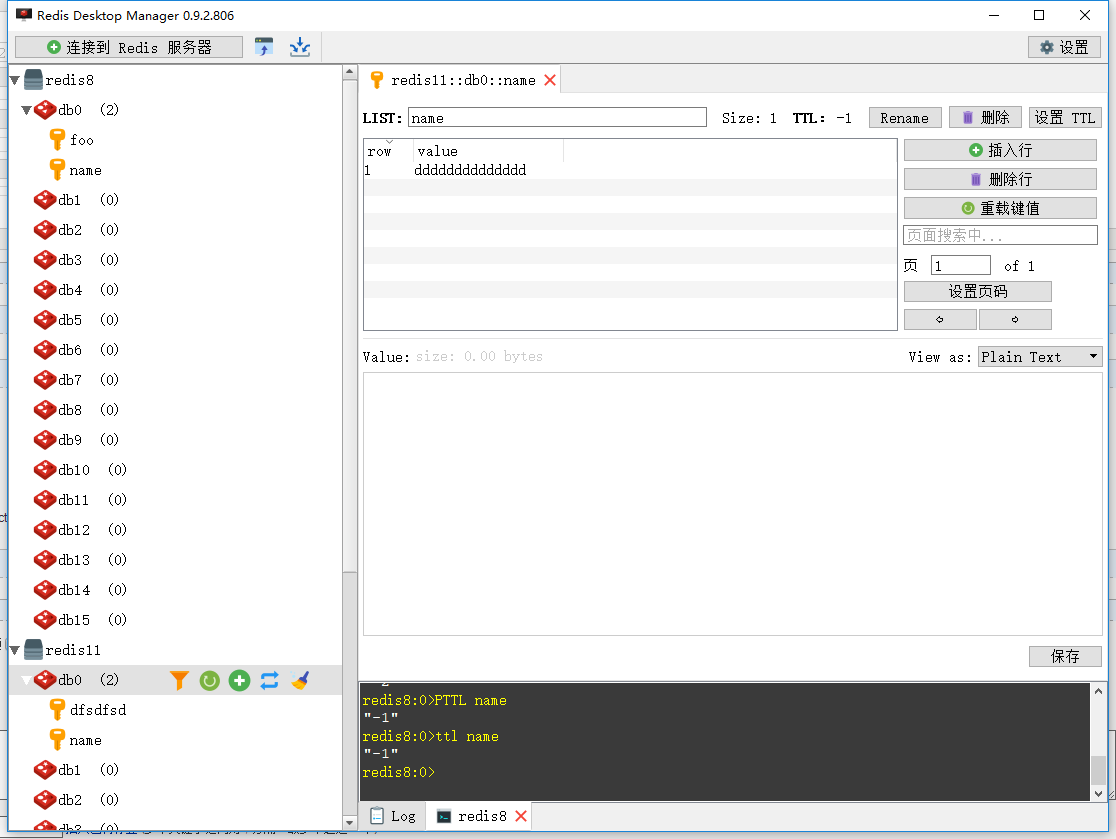The image size is (1116, 839).
Task: Open the Settings gear button
Action: (x=1064, y=48)
